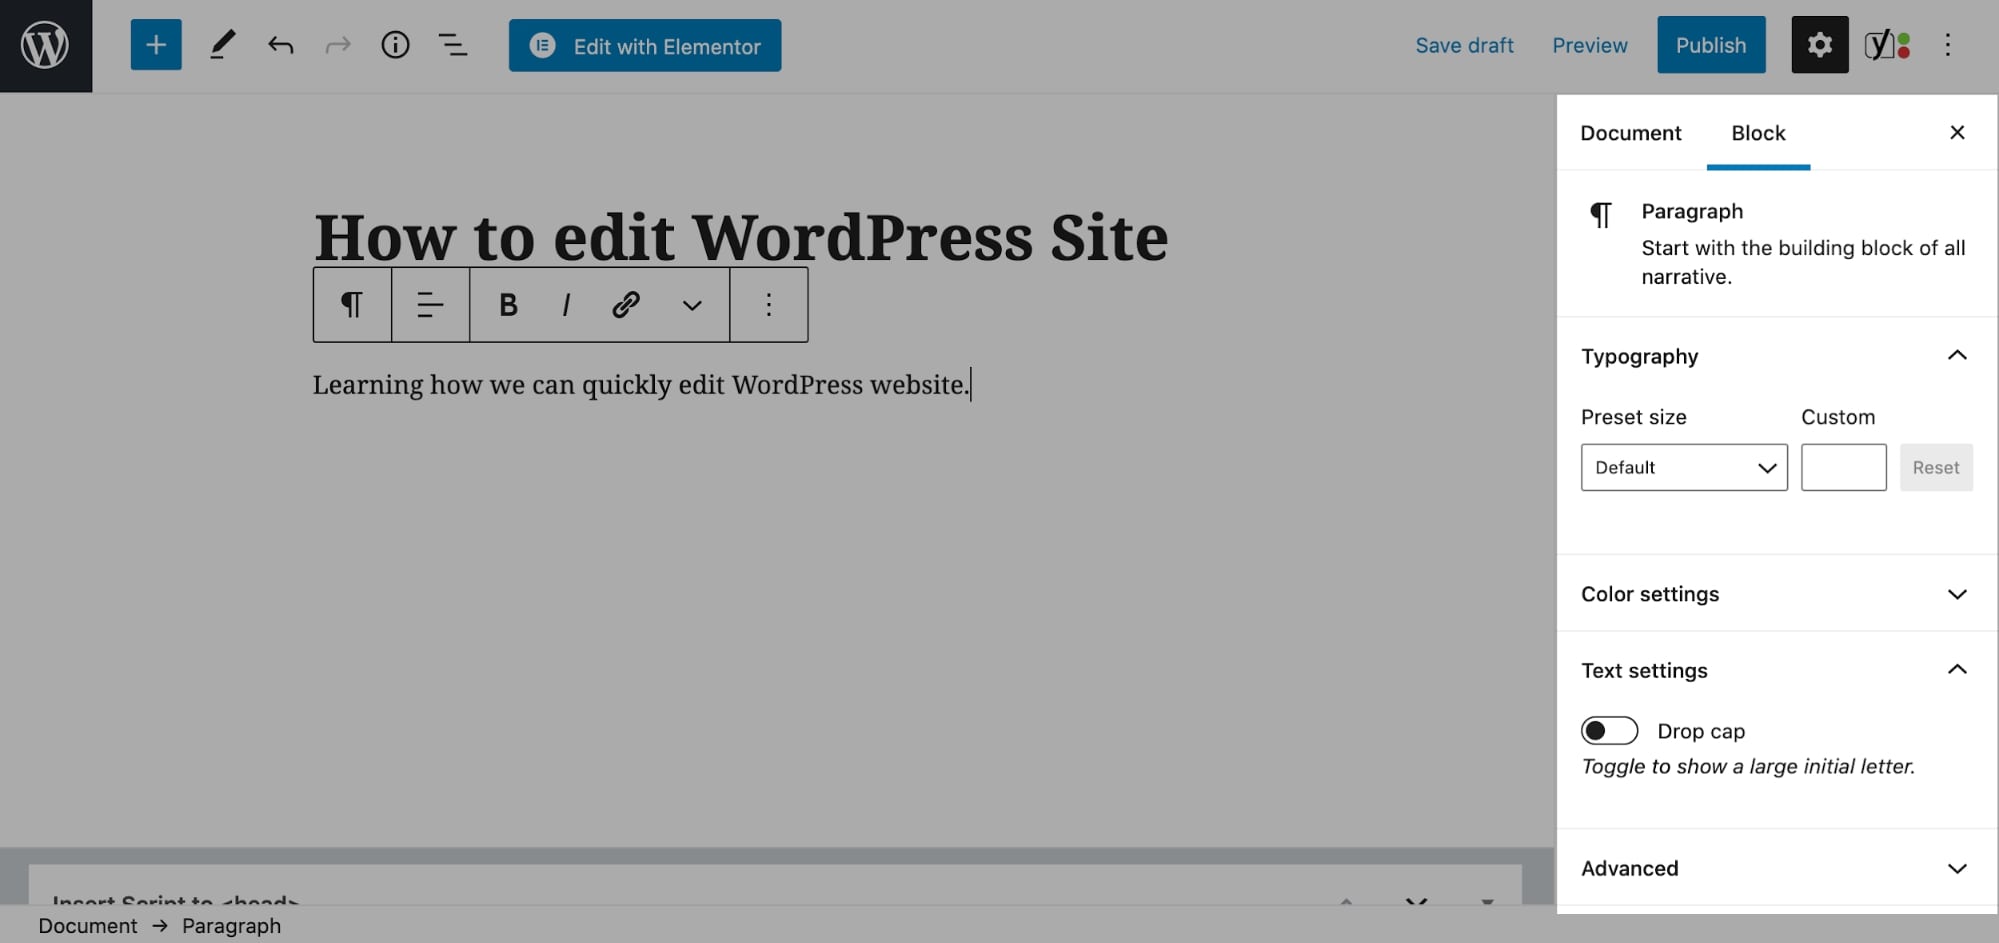Open content structure details icon
Screen dimensions: 1999x943
396,44
